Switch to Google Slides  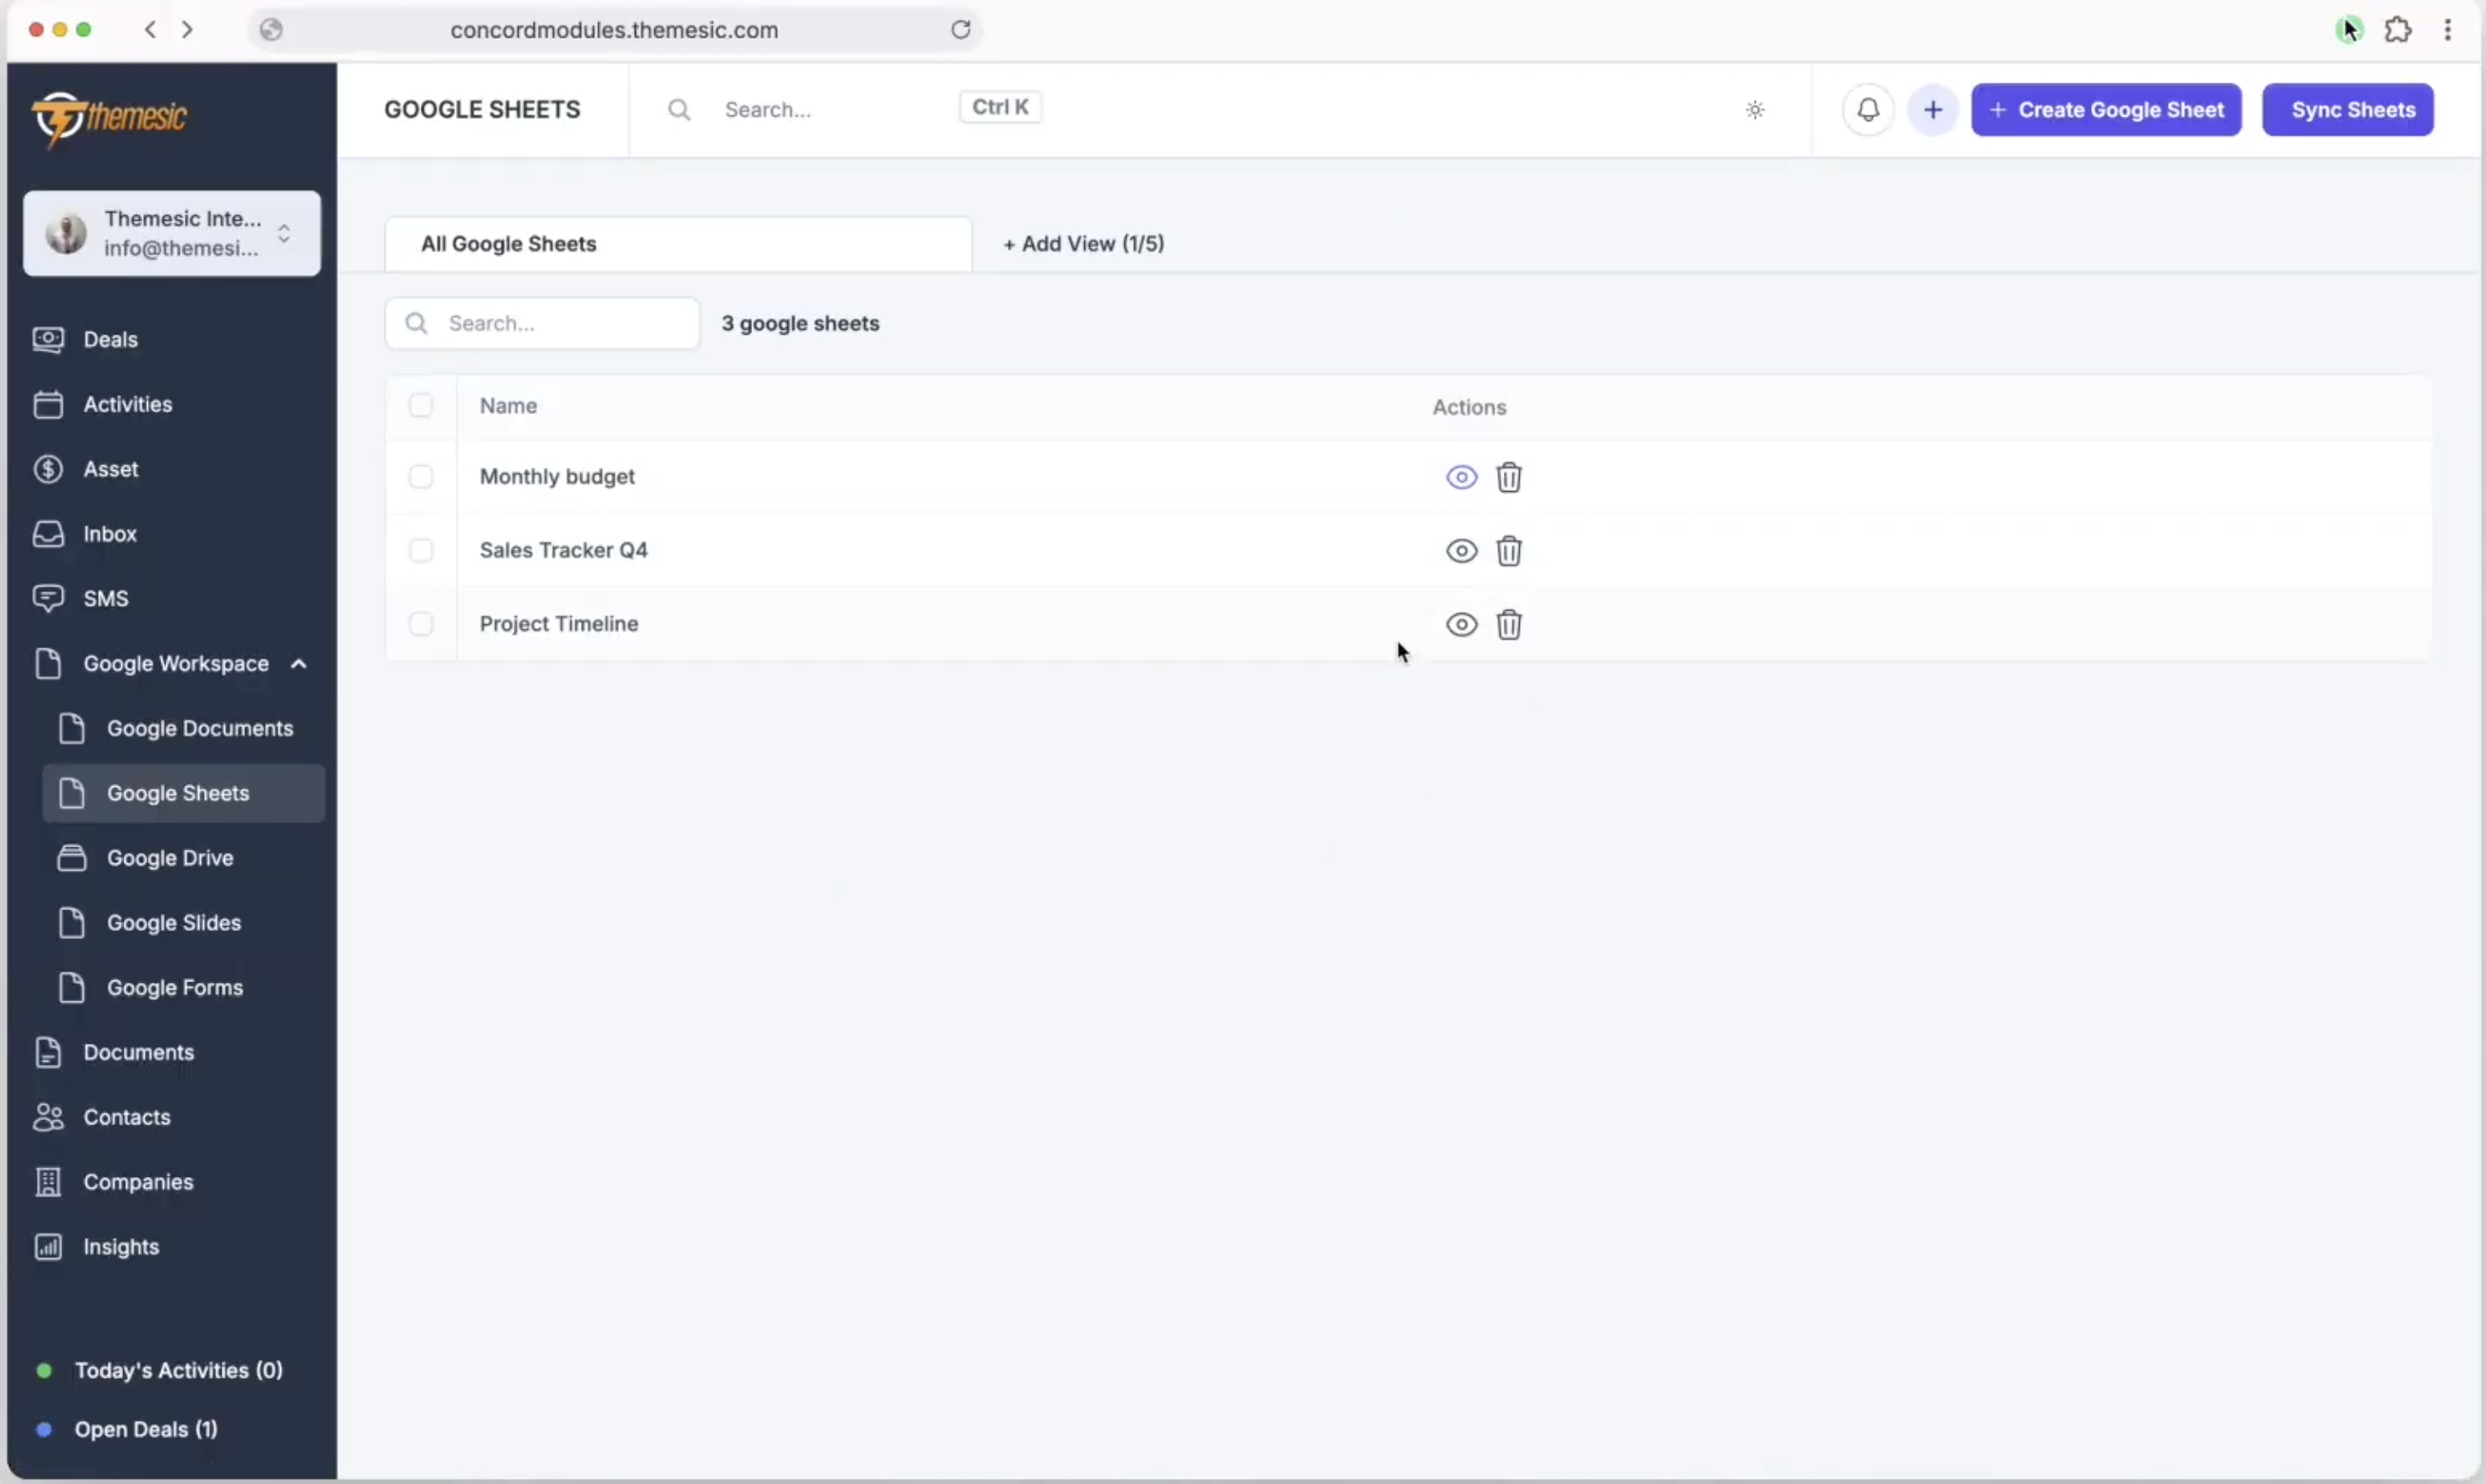click(174, 922)
